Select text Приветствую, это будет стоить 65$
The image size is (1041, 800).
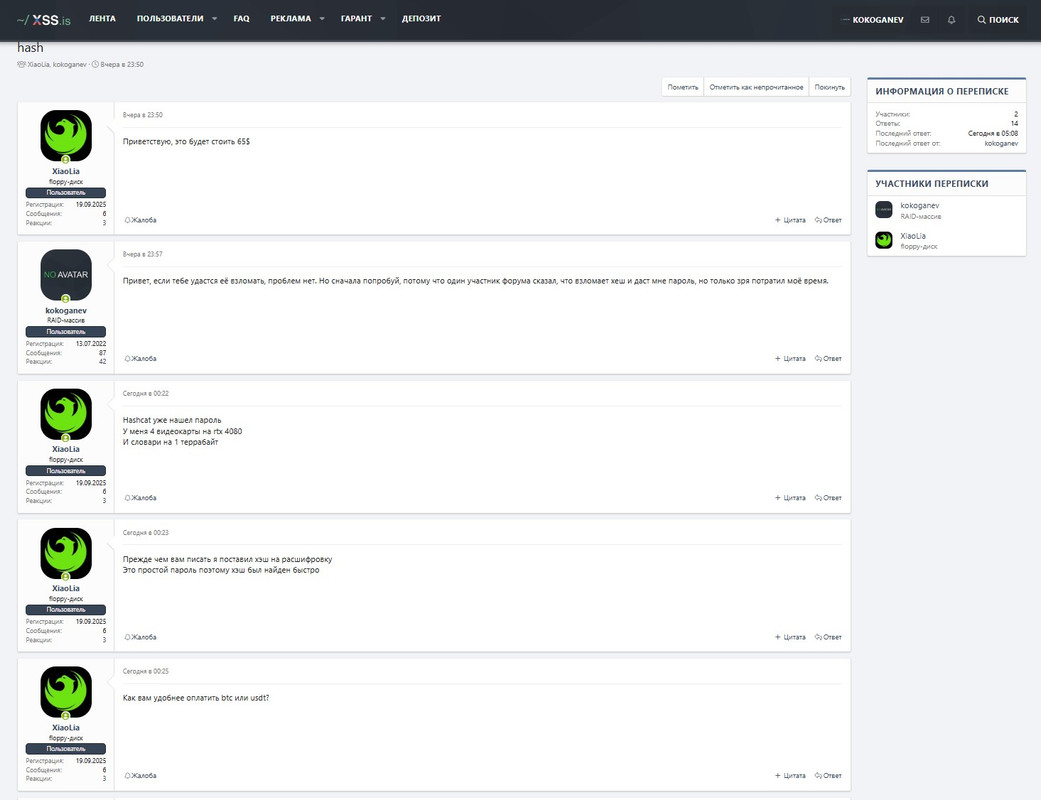click(187, 141)
